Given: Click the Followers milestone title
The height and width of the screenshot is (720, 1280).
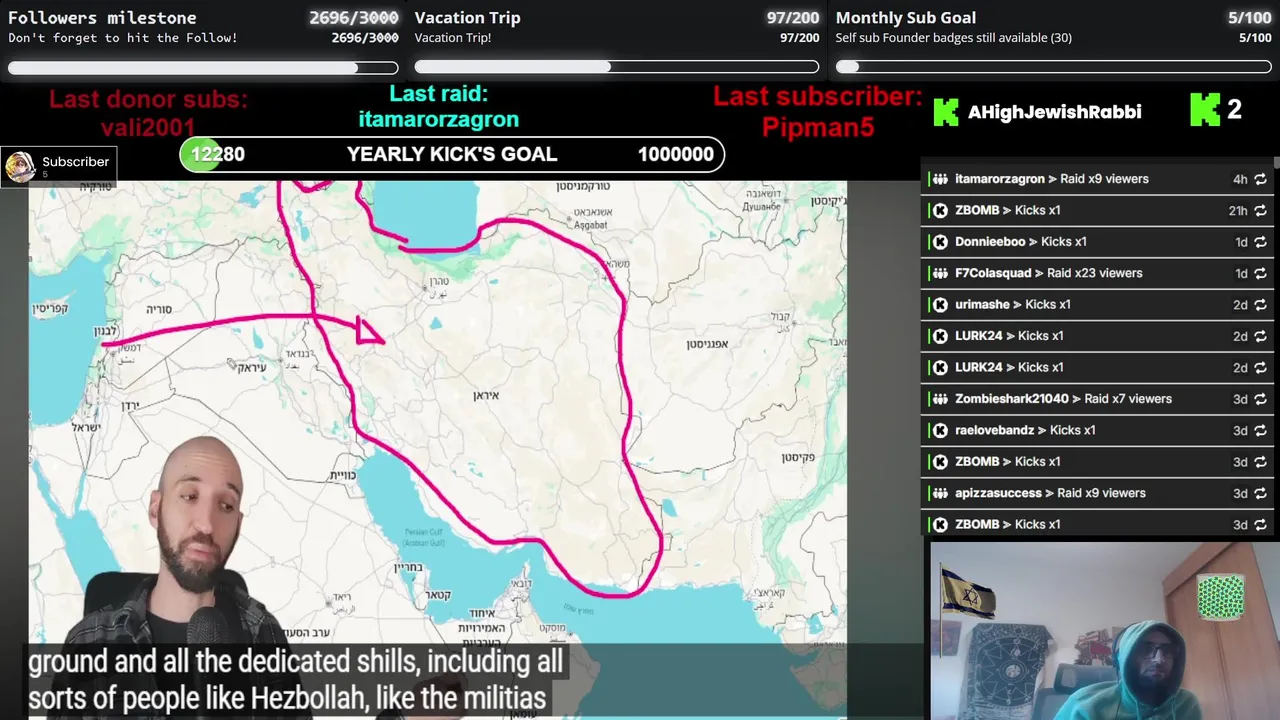Looking at the screenshot, I should [102, 17].
